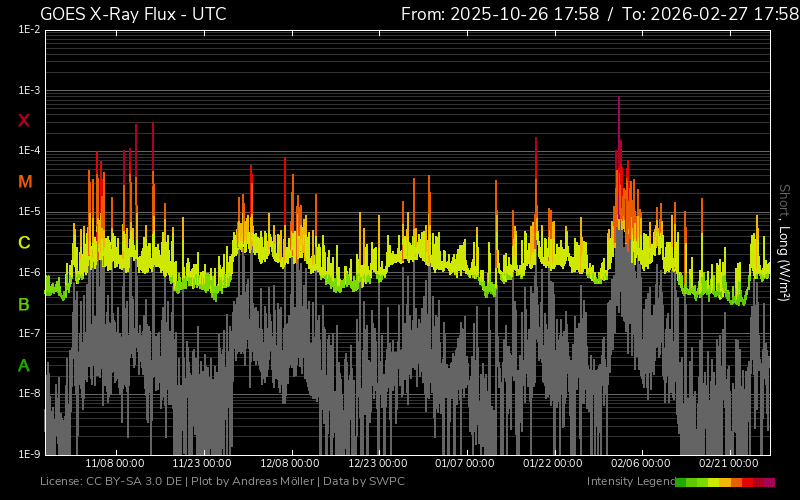Screen dimensions: 800x500
Task: Click the orange M flare class label
Action: click(24, 182)
